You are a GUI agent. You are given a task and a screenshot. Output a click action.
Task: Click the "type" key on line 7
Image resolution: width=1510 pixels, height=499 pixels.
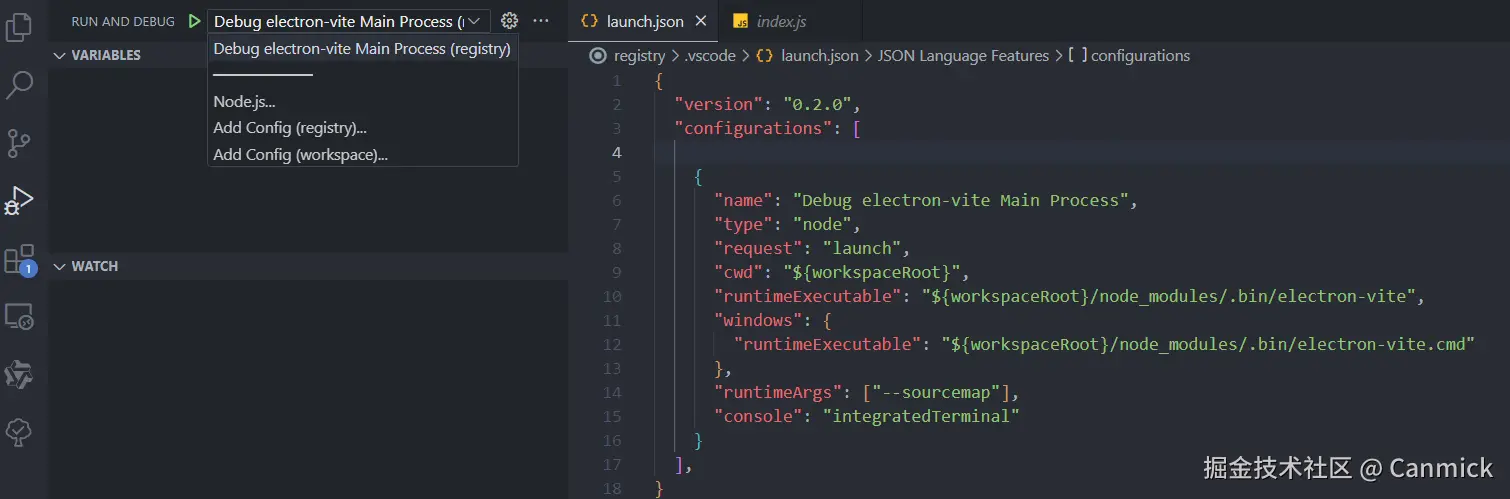pos(743,224)
